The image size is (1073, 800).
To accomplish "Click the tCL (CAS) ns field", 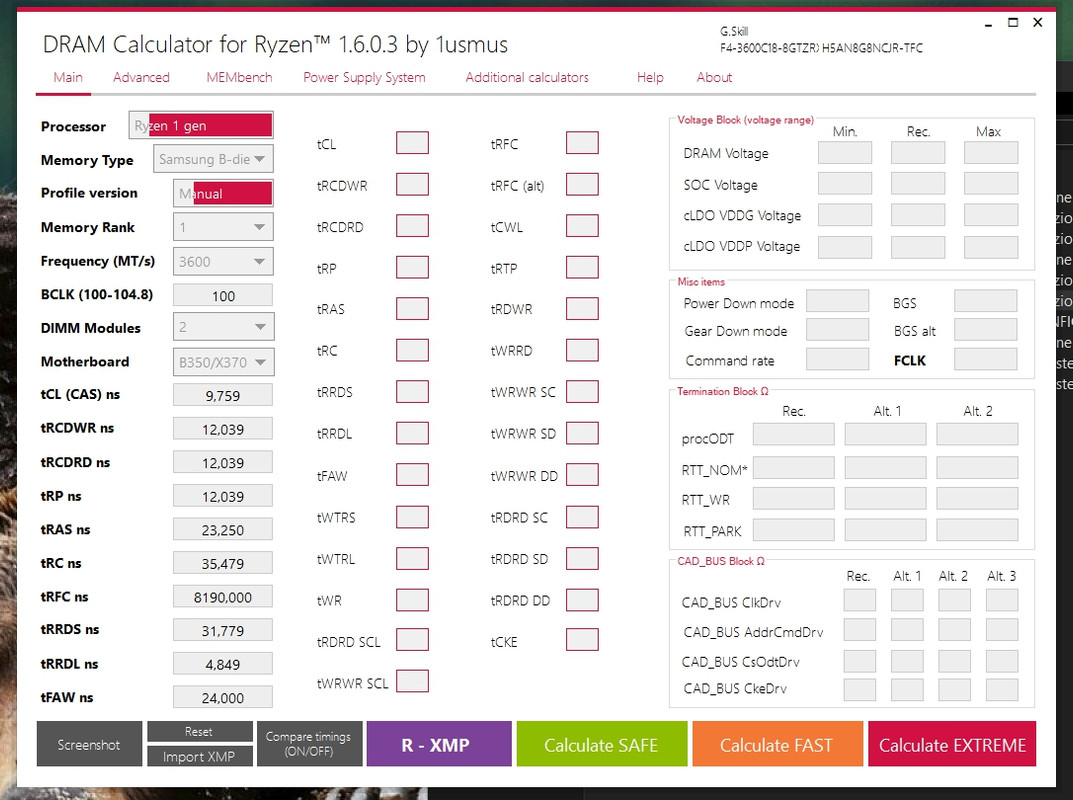I will [x=223, y=395].
